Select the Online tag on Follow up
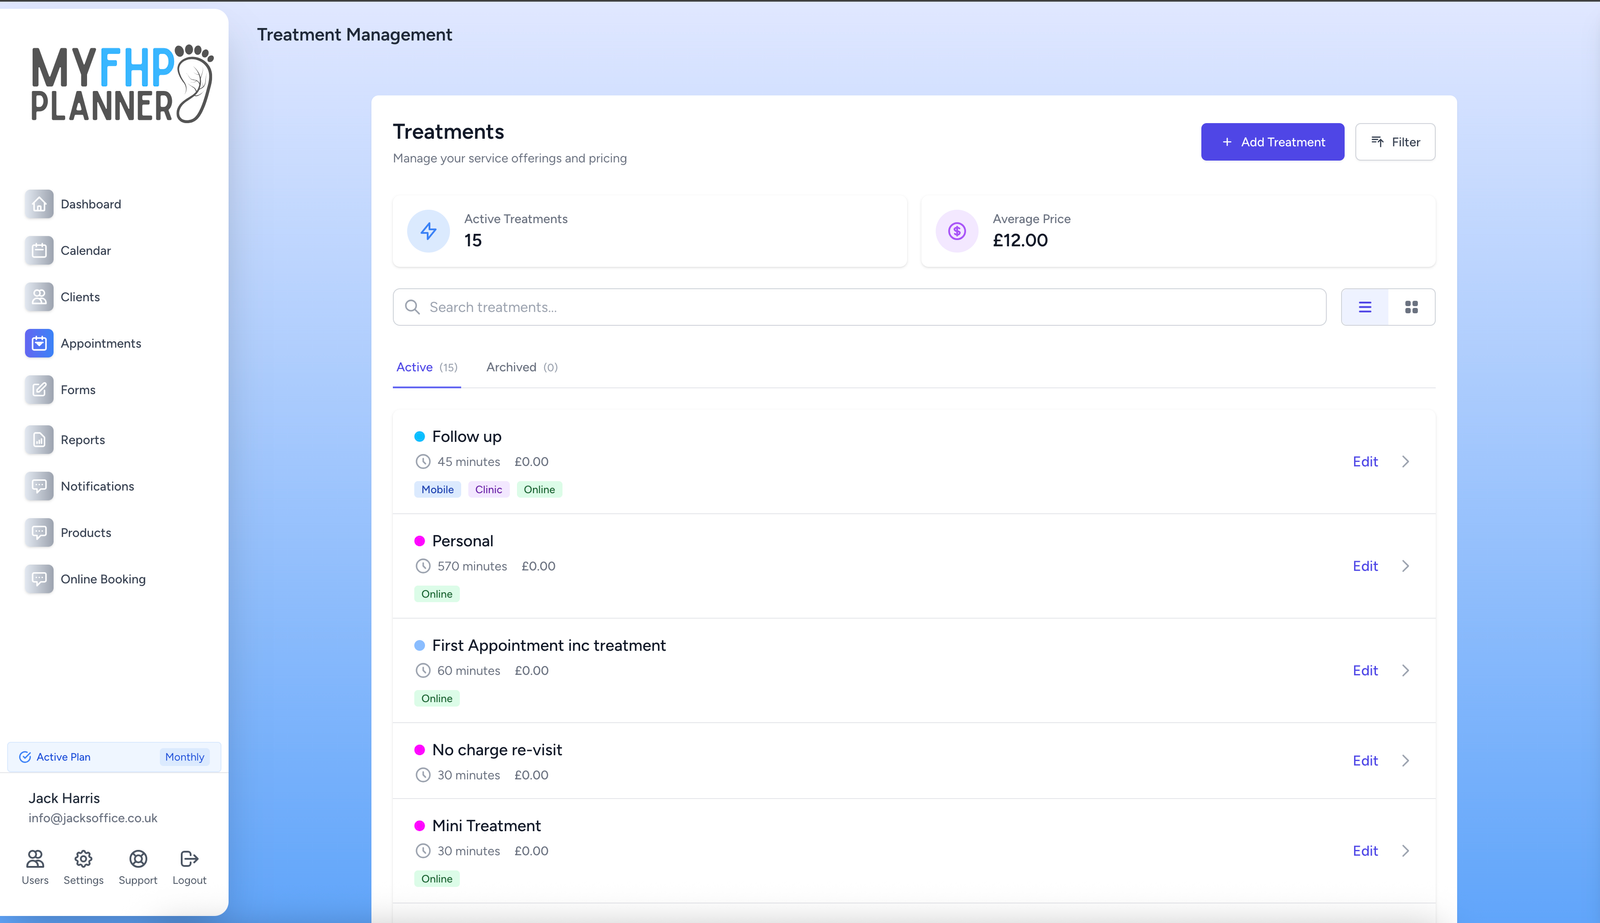Screen dimensions: 1600x923 539,489
